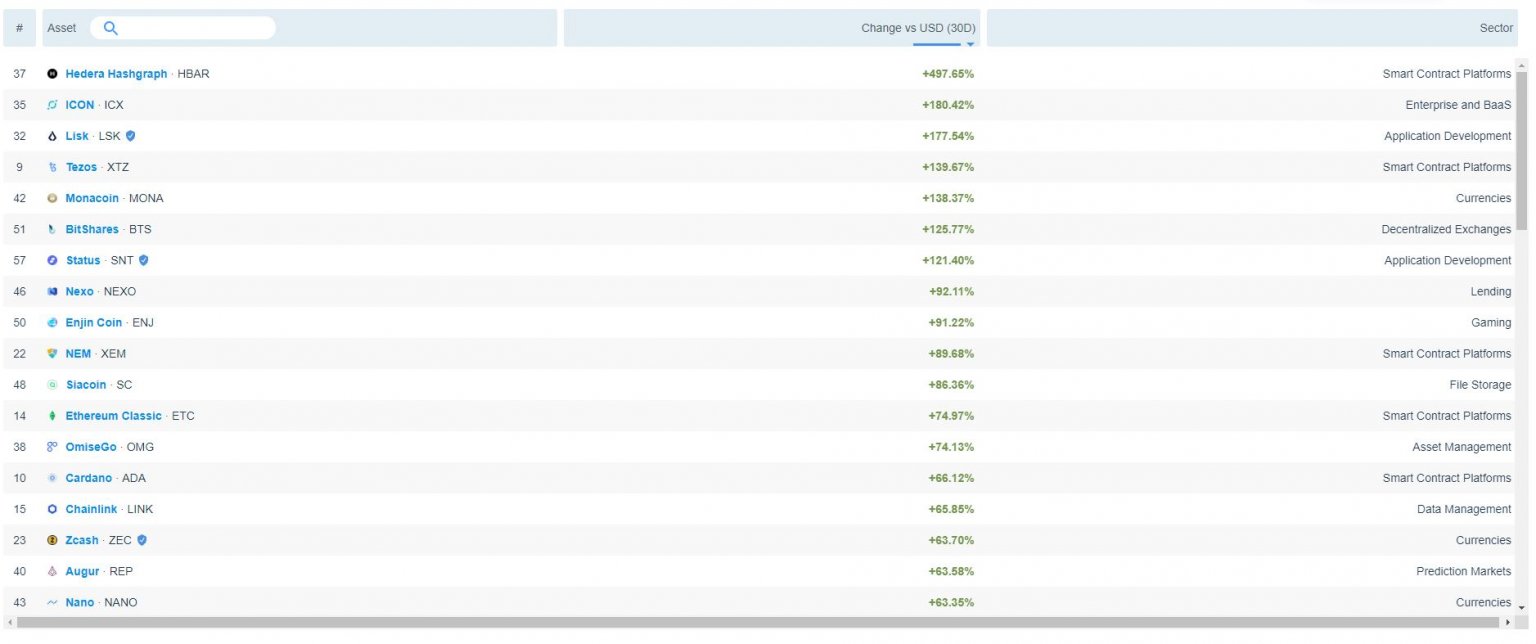Open the Zcash asset link
1536x644 pixels.
[82, 539]
